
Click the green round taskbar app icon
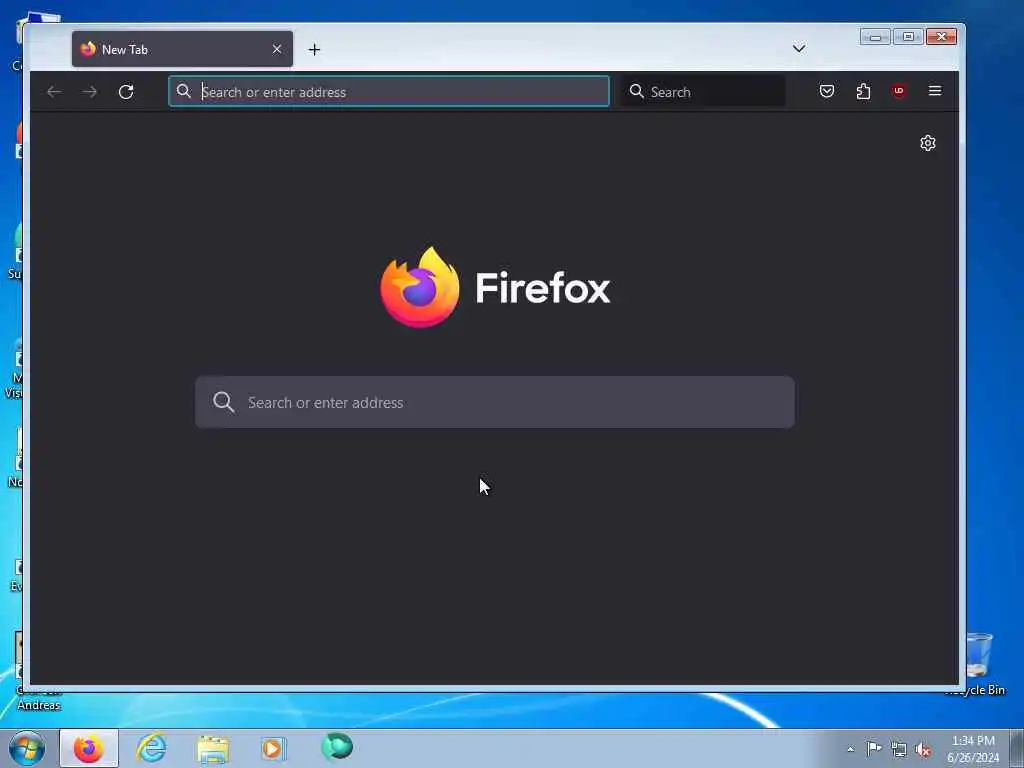[x=337, y=747]
